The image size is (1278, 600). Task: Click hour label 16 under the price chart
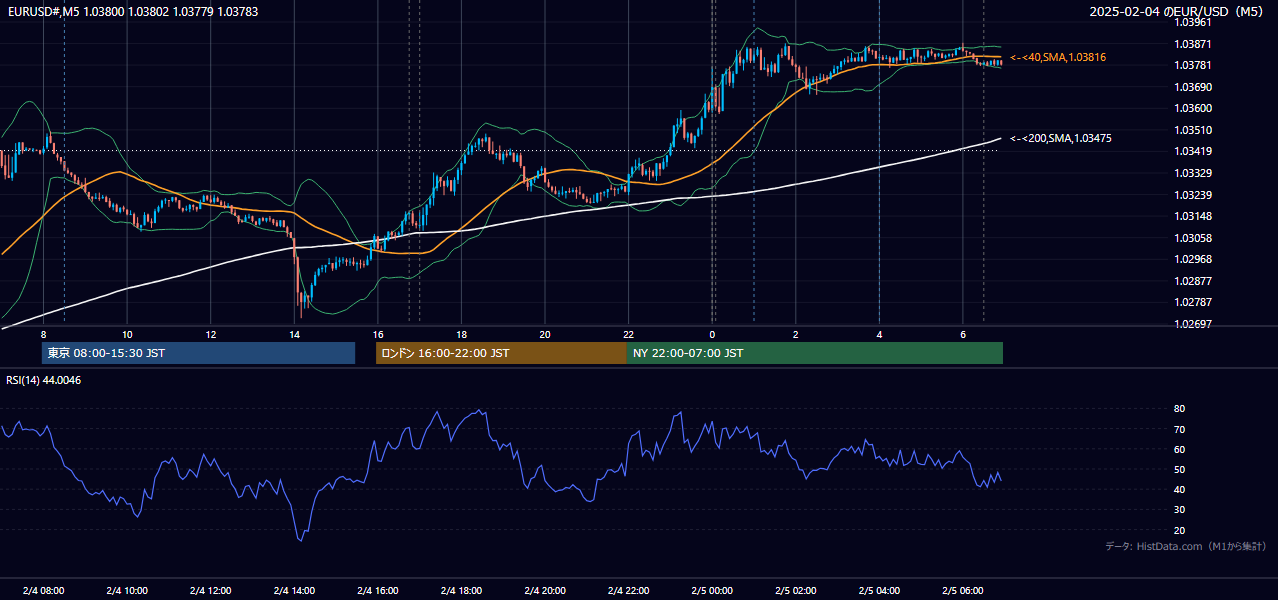(x=378, y=334)
